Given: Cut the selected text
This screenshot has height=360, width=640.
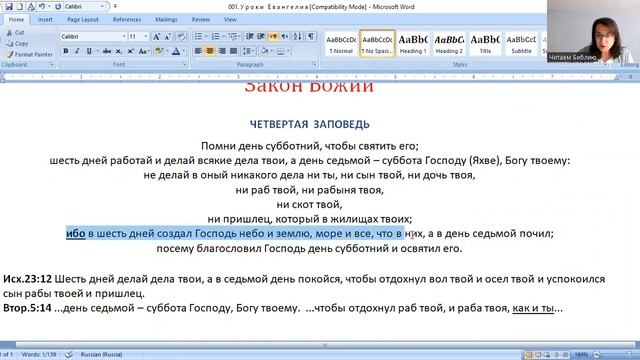Looking at the screenshot, I should tap(16, 32).
